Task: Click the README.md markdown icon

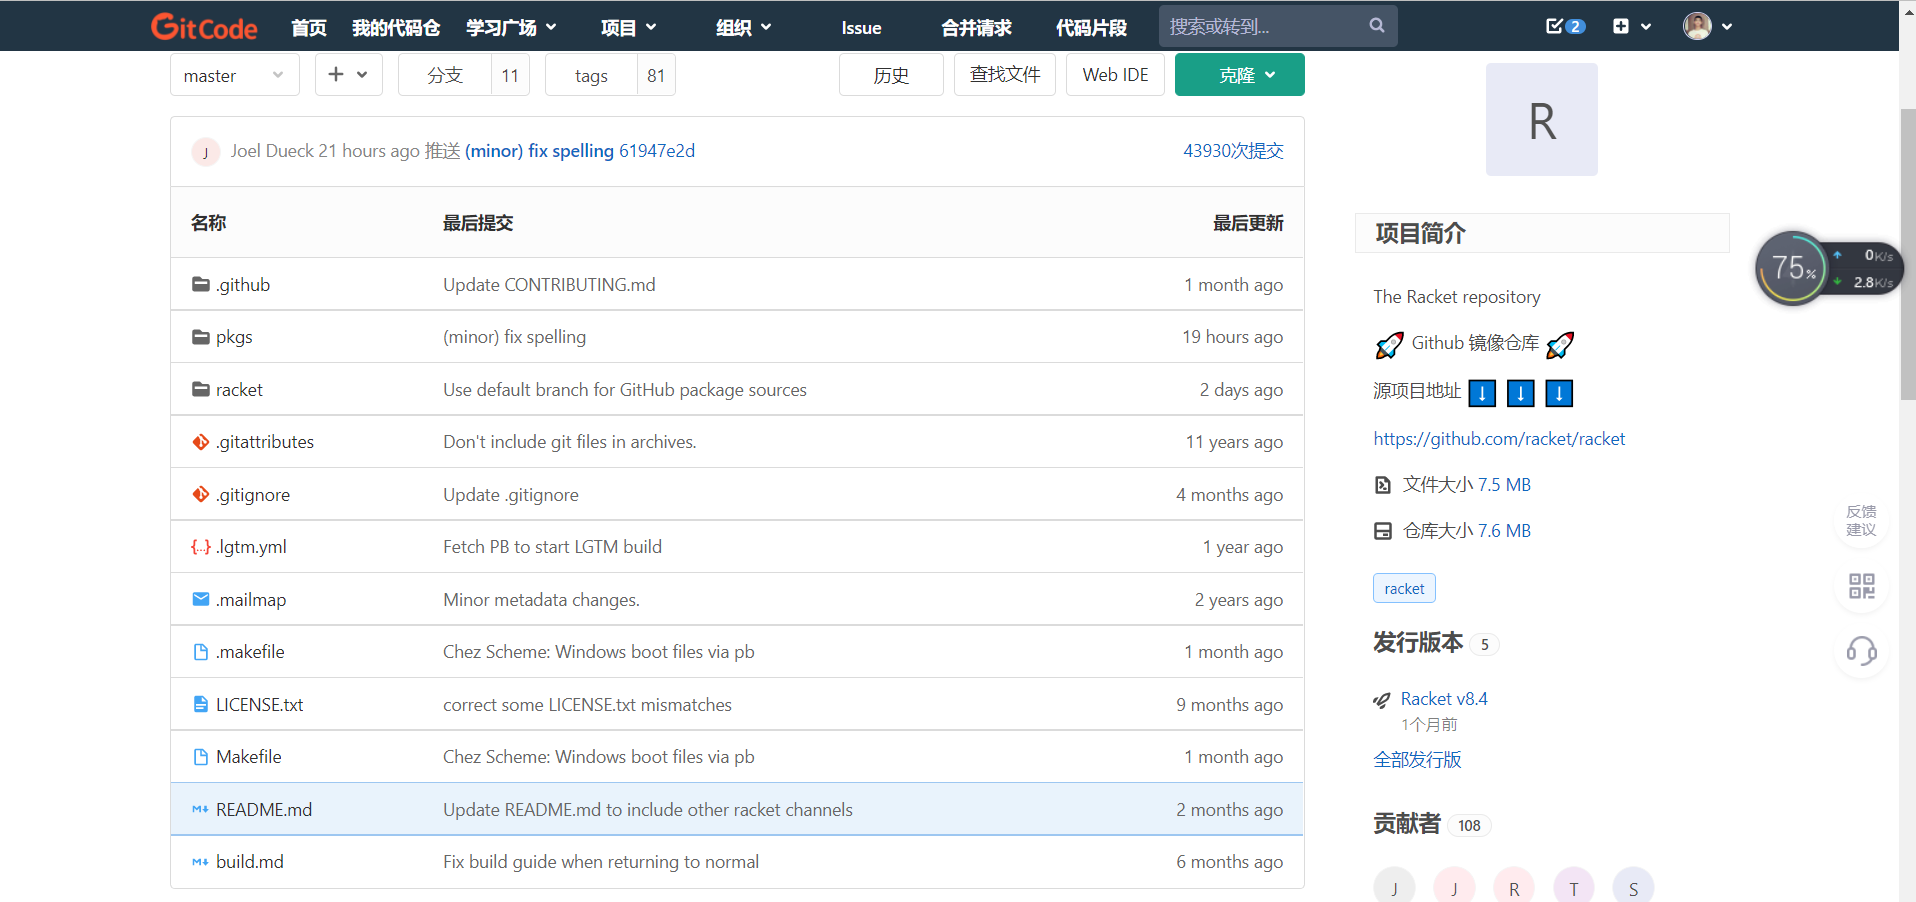Action: point(201,810)
